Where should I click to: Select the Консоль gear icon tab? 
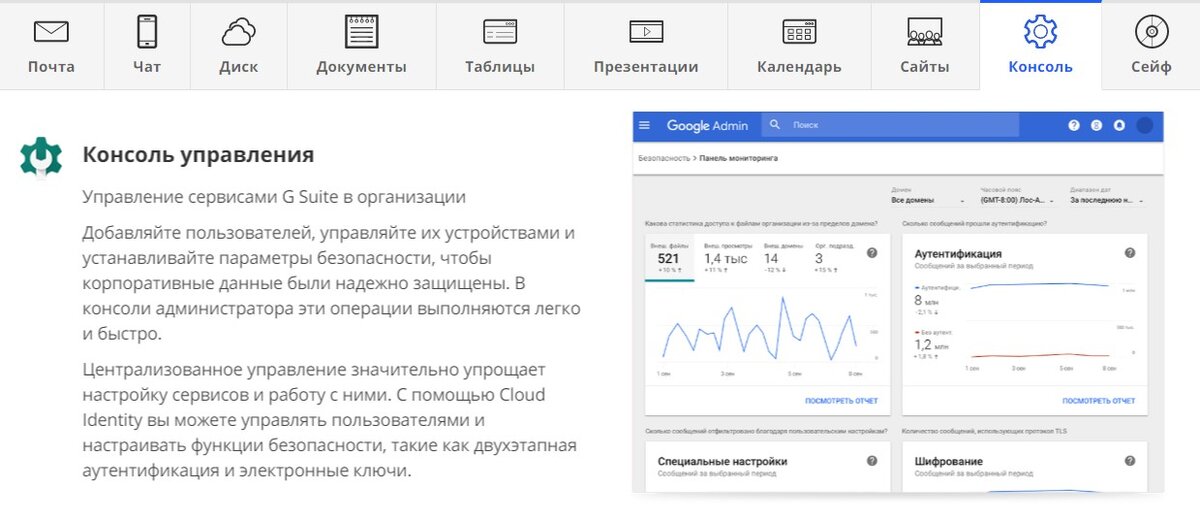click(1040, 46)
